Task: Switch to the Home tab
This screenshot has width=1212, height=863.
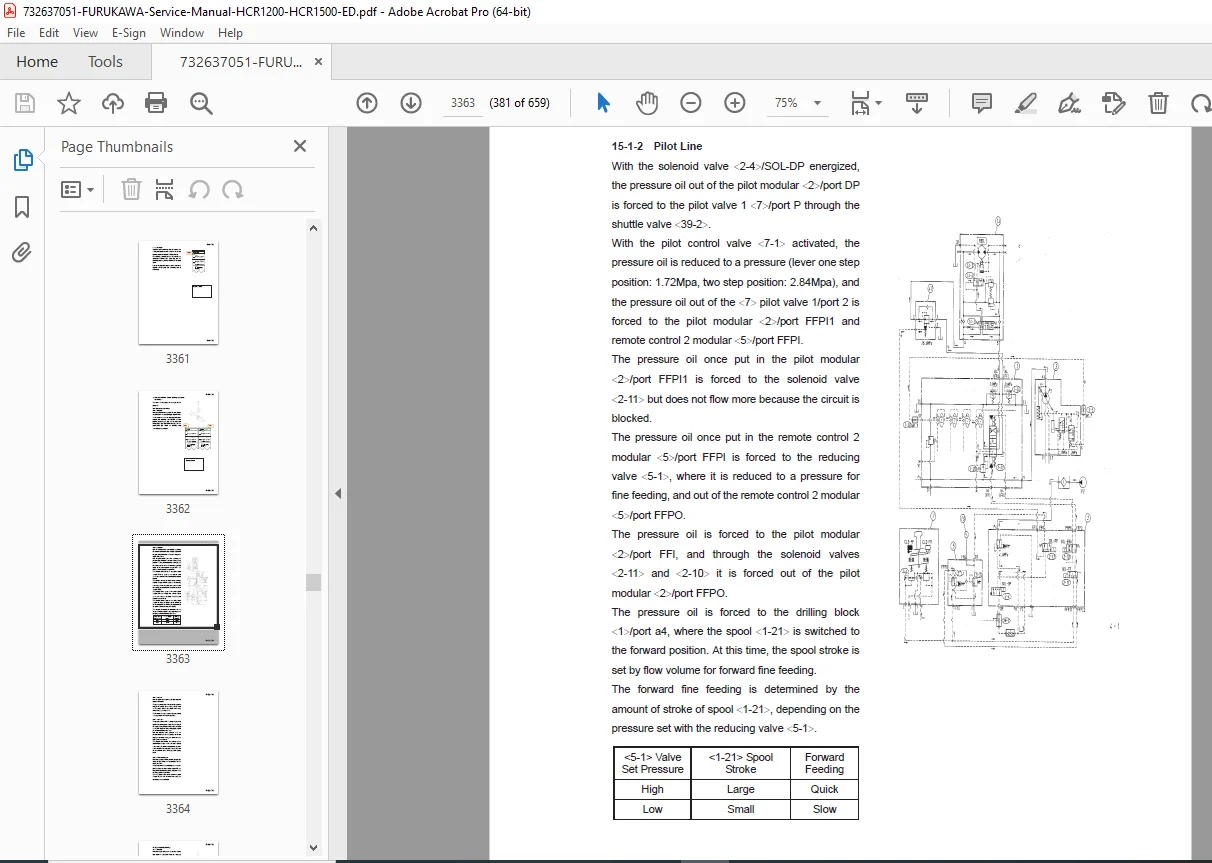Action: 37,62
